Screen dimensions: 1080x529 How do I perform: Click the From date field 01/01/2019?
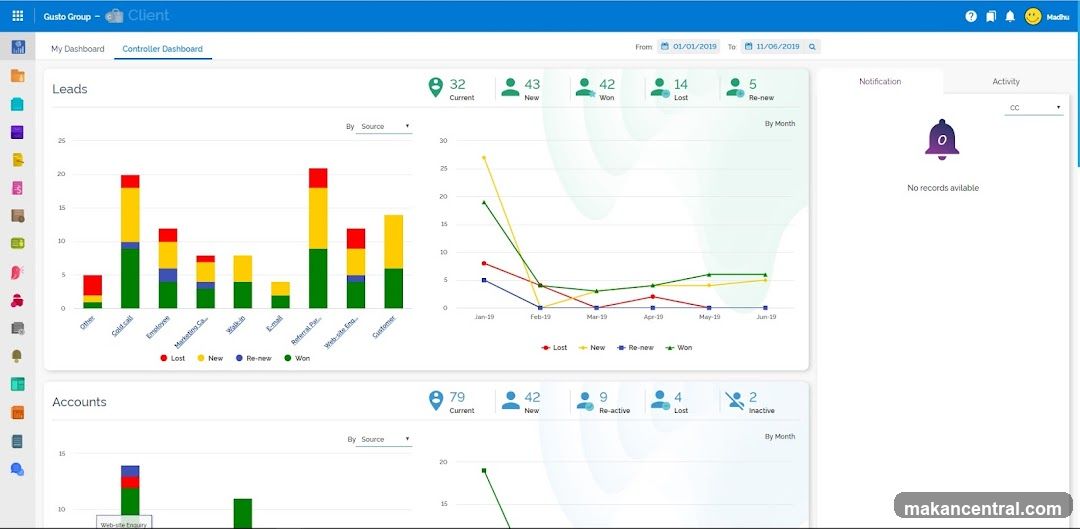[x=688, y=47]
